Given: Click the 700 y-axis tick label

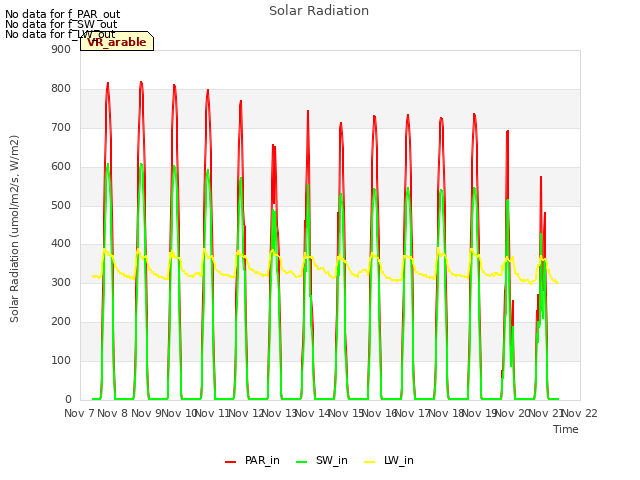Looking at the screenshot, I should (x=61, y=127).
